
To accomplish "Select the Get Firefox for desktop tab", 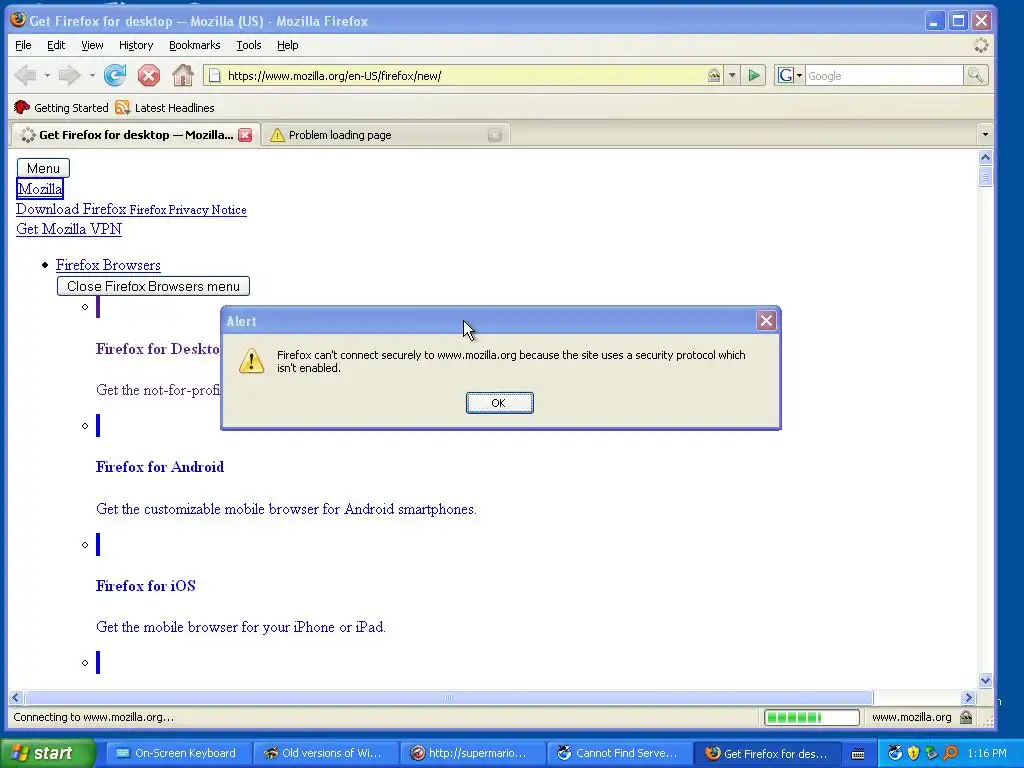I will click(135, 135).
